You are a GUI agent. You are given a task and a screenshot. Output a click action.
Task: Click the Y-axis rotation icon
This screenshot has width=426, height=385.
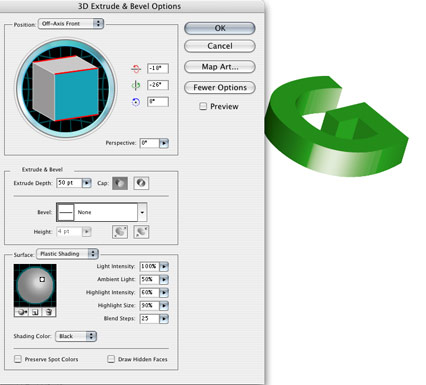(x=136, y=86)
